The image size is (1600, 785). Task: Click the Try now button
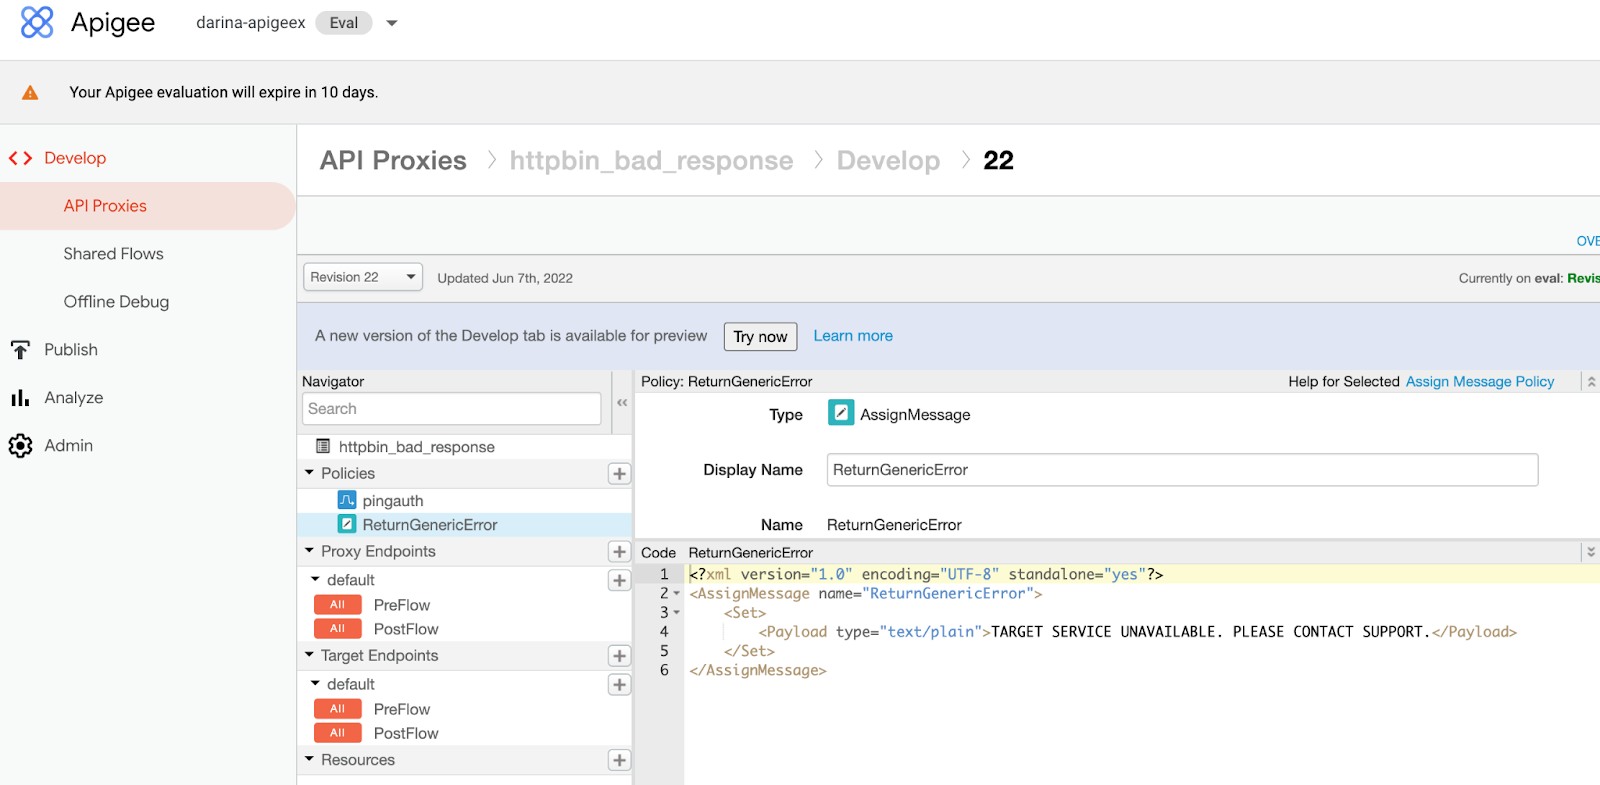coord(760,337)
